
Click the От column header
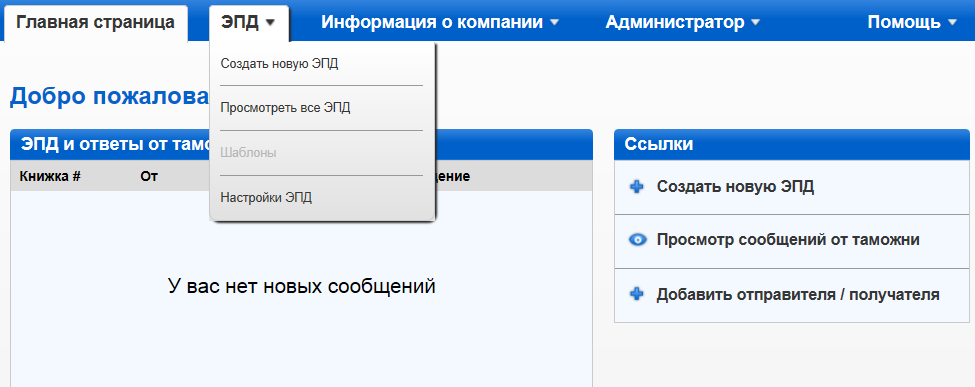click(x=149, y=176)
